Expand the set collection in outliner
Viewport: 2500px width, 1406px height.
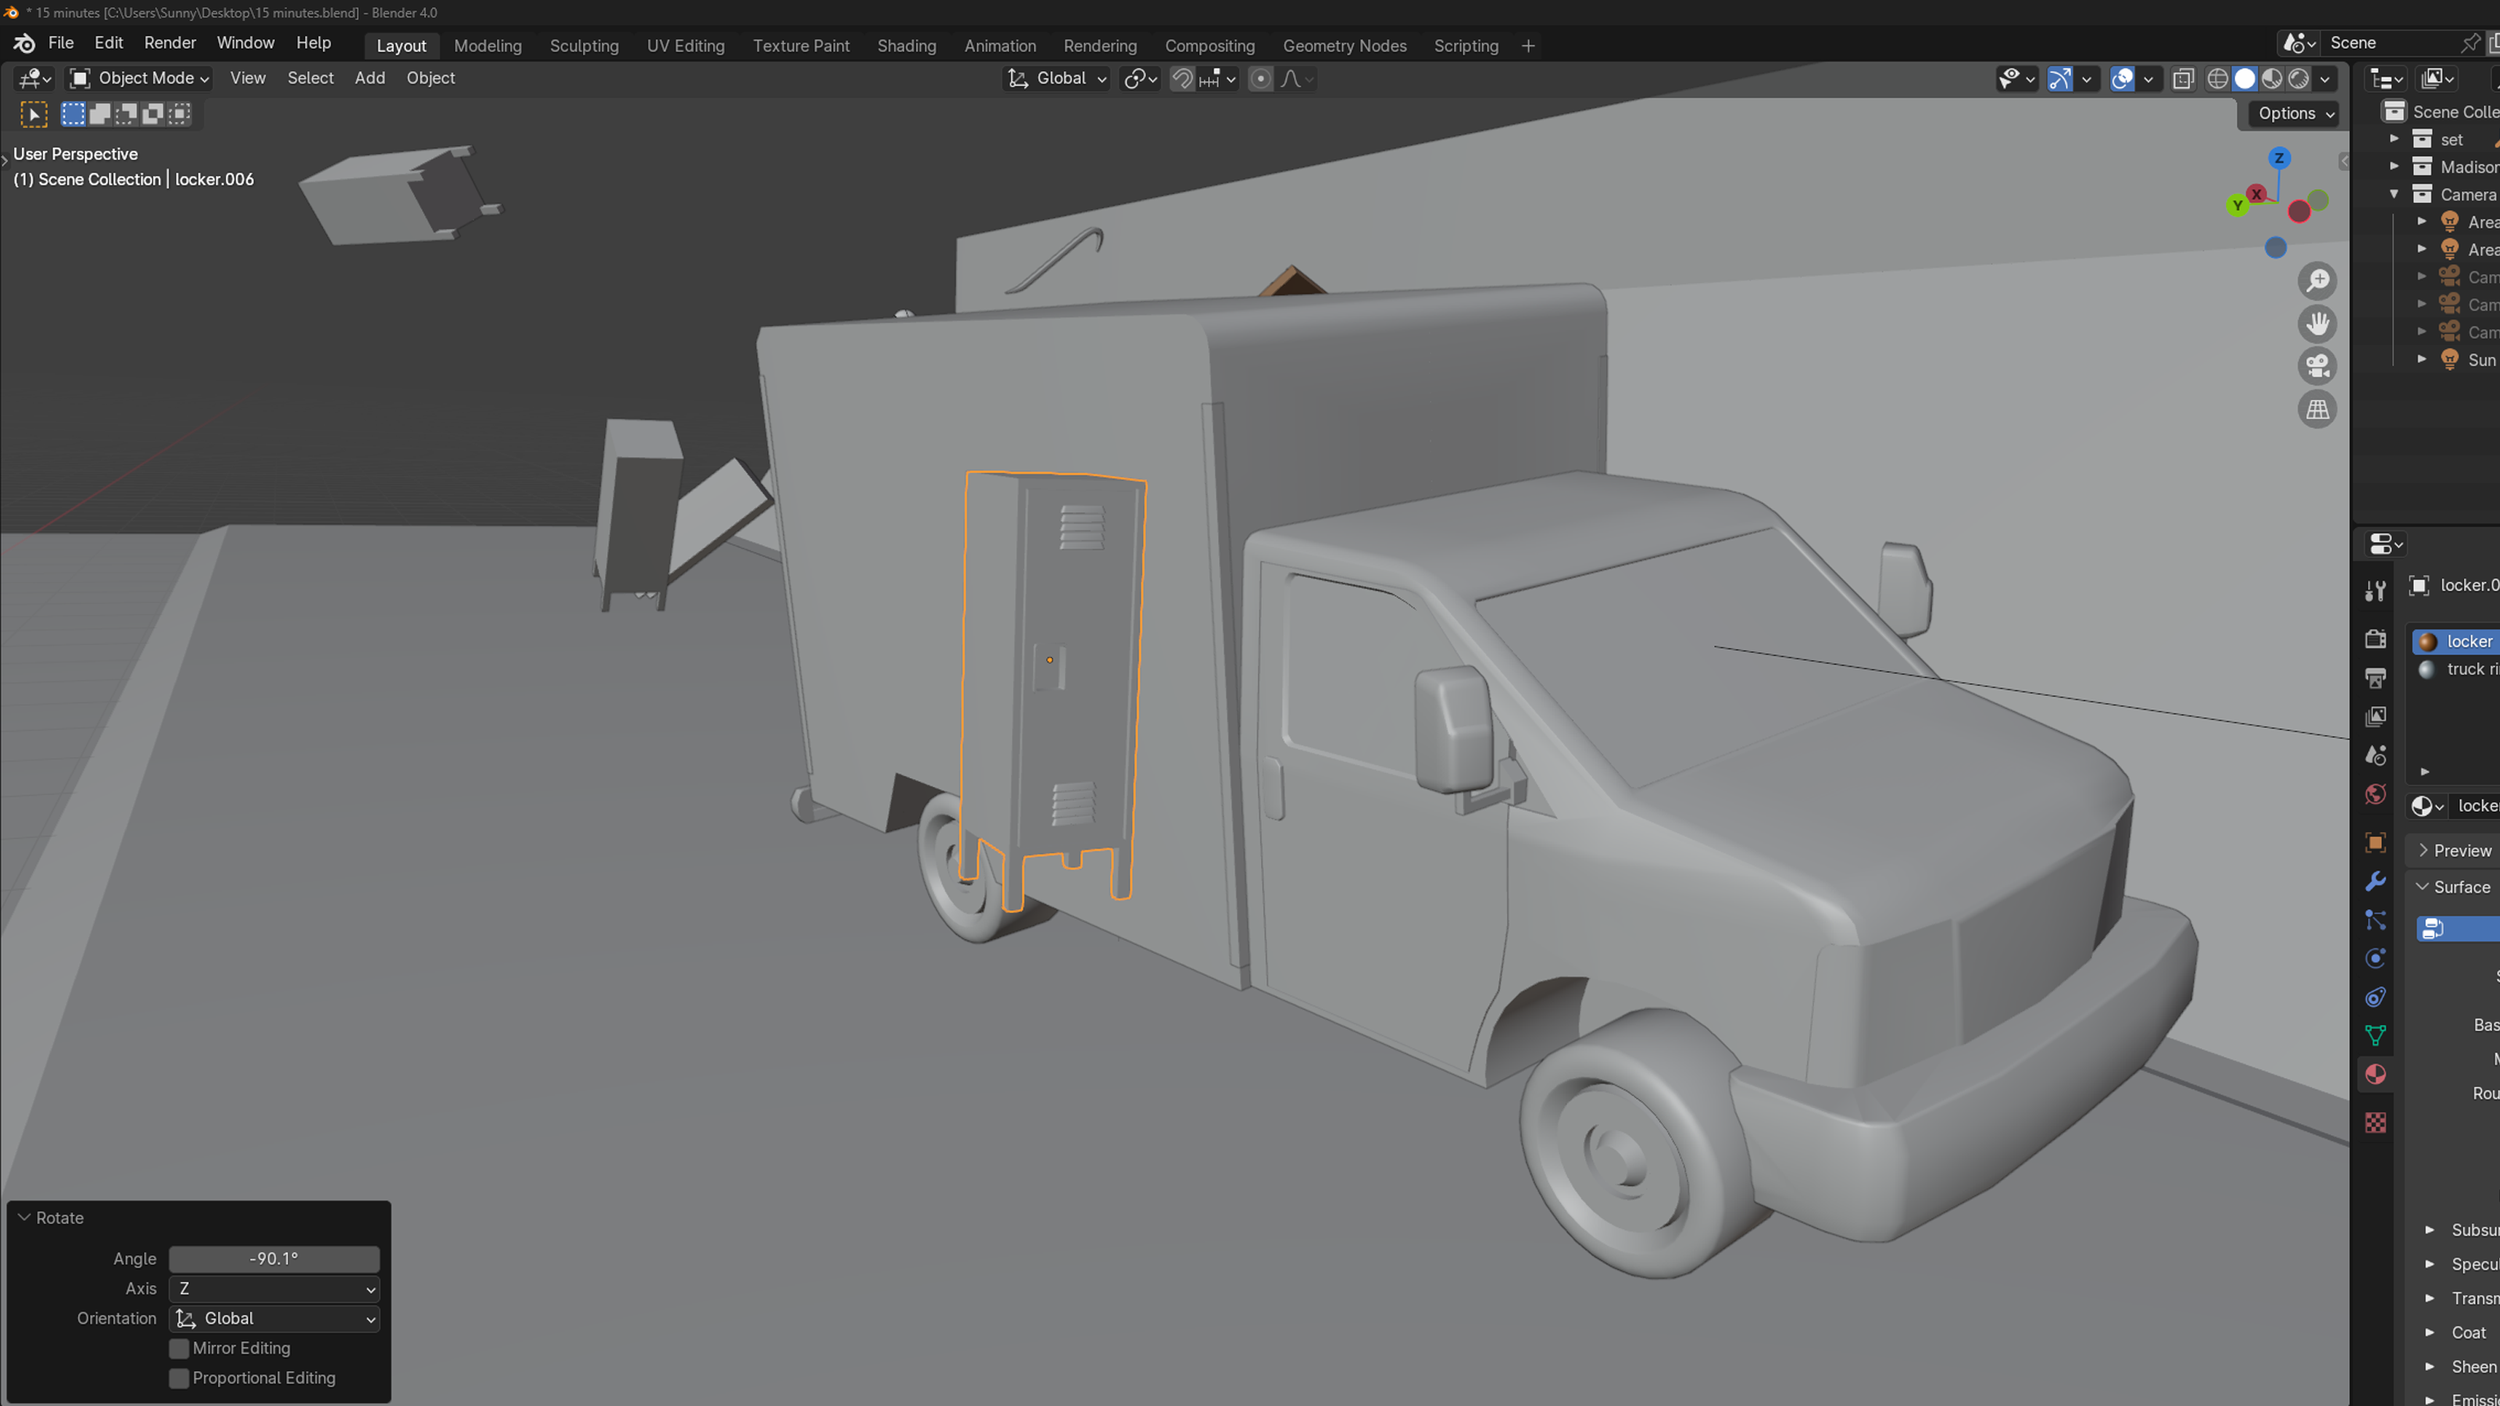[2394, 139]
